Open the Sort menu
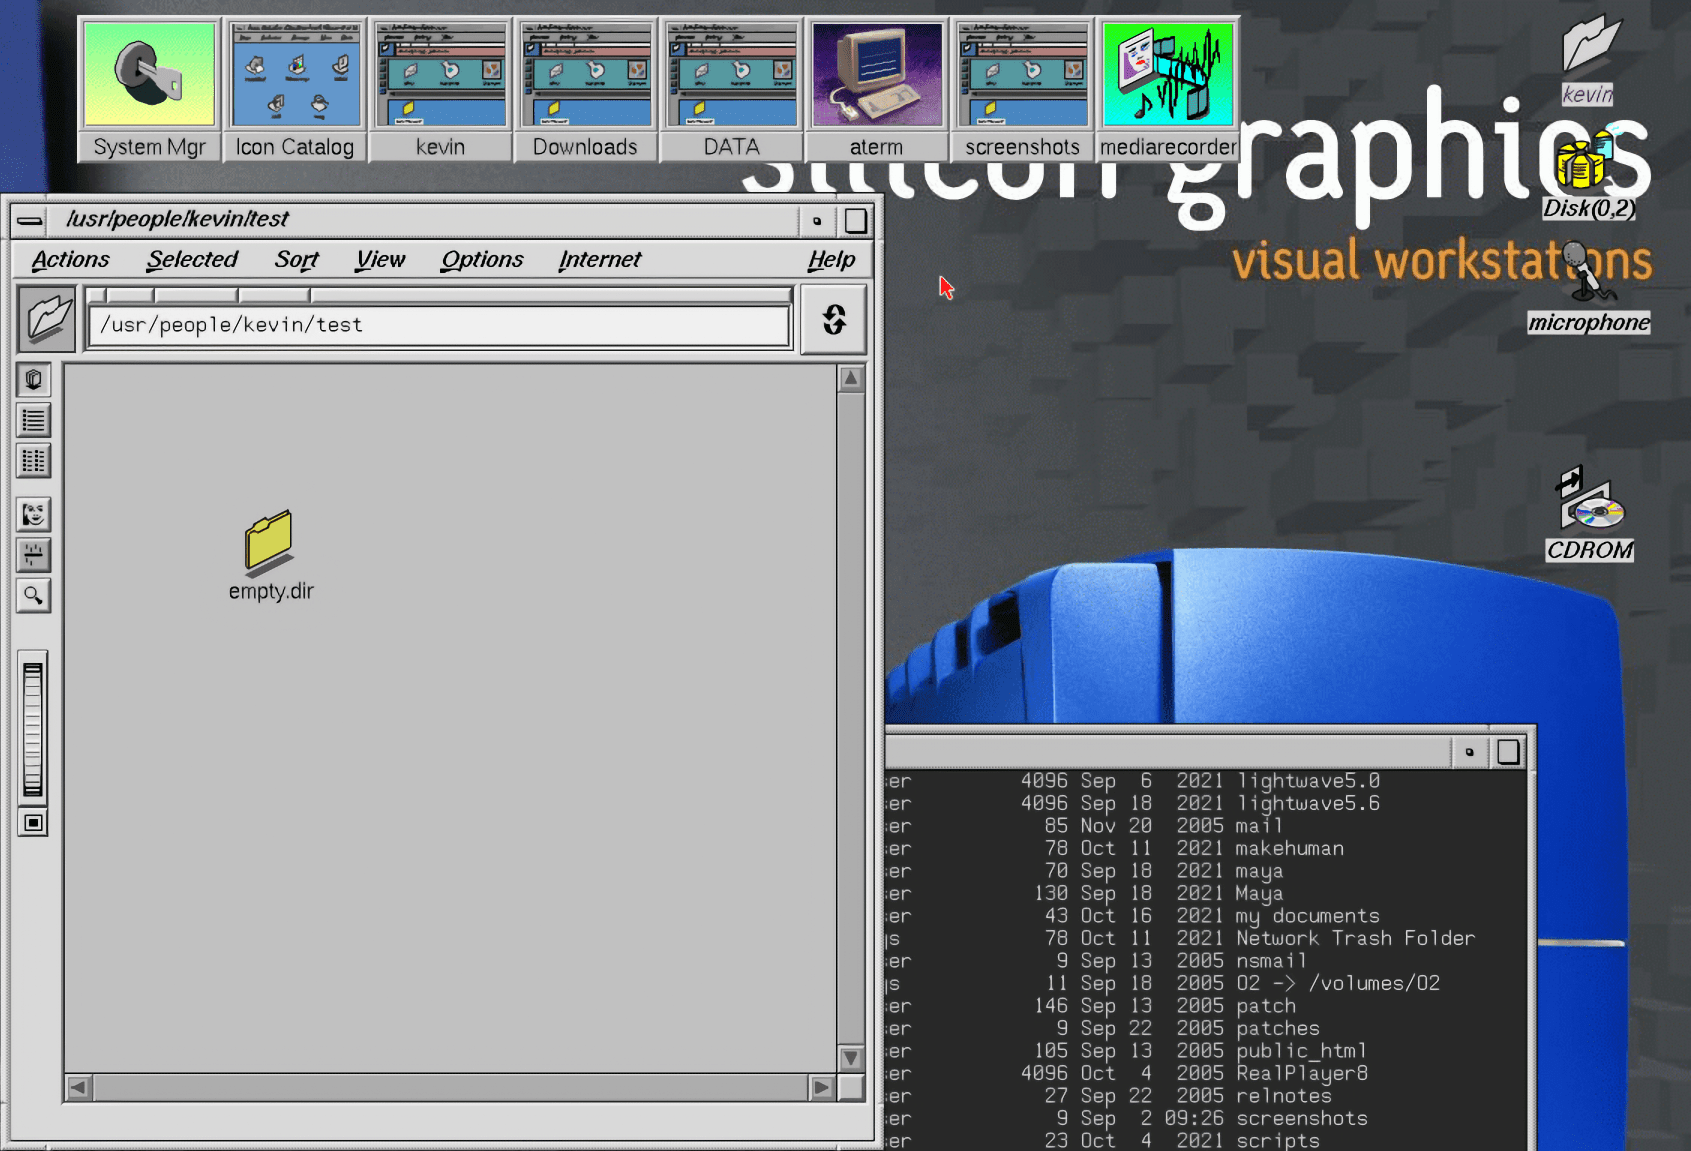Screen dimensions: 1691x1151 [296, 260]
